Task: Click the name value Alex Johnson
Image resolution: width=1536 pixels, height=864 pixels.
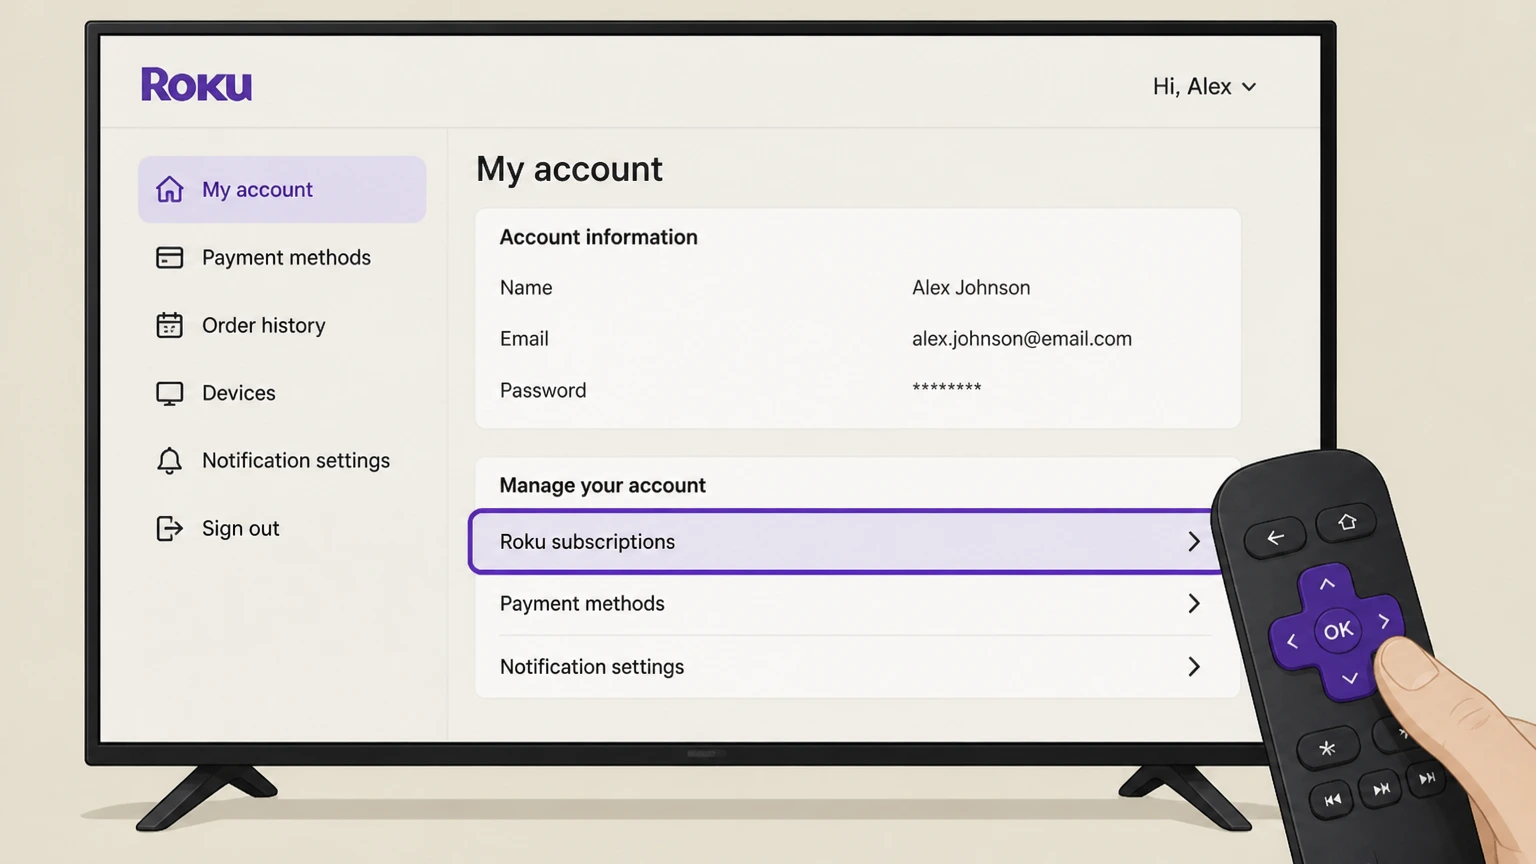Action: 971,288
